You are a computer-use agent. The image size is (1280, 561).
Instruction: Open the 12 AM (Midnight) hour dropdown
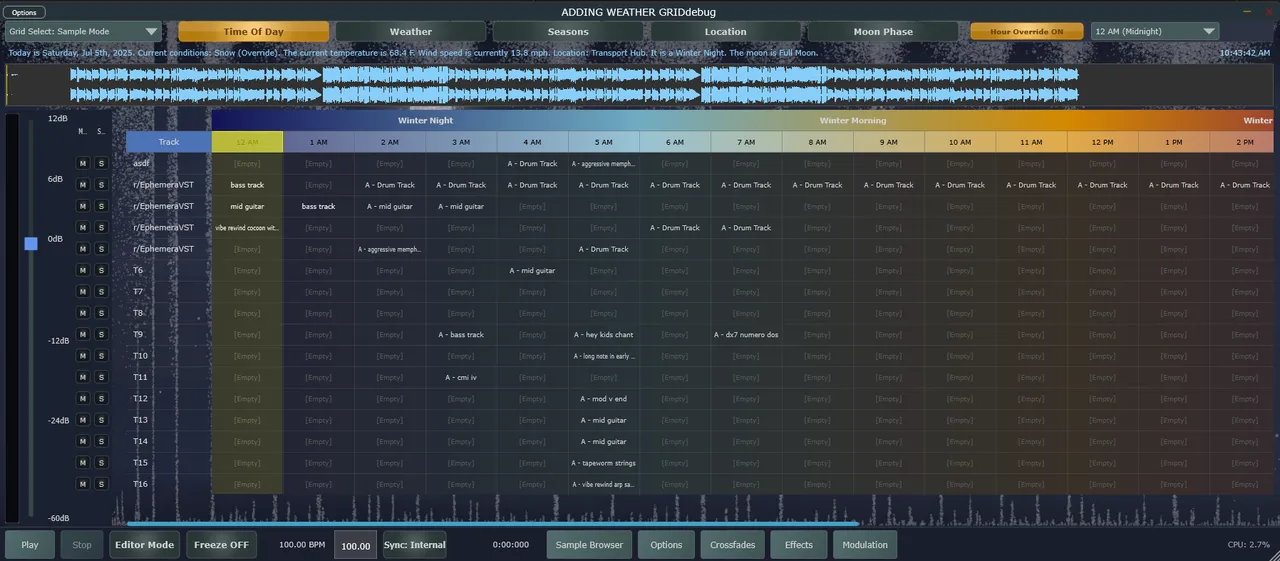point(1154,32)
